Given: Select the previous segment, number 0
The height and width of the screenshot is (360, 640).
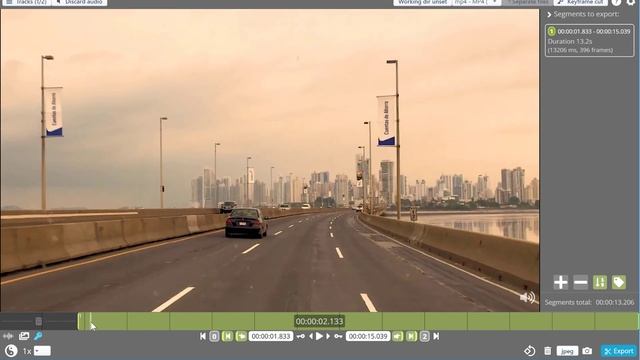Looking at the screenshot, I should 214,336.
